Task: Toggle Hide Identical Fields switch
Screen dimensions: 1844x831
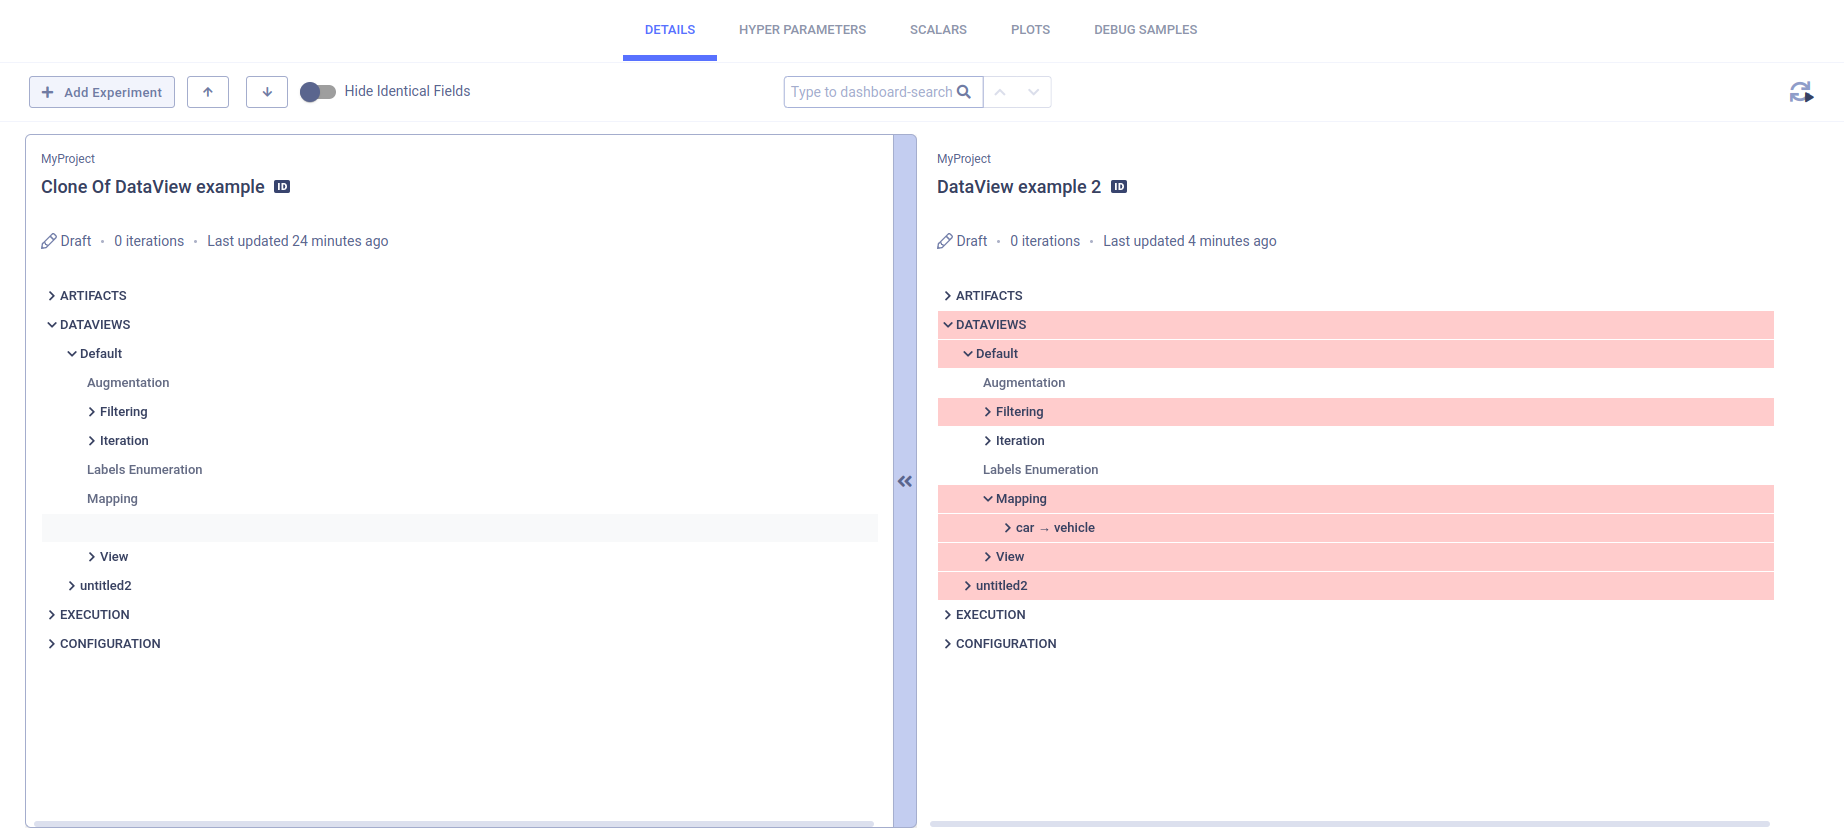Action: point(318,92)
